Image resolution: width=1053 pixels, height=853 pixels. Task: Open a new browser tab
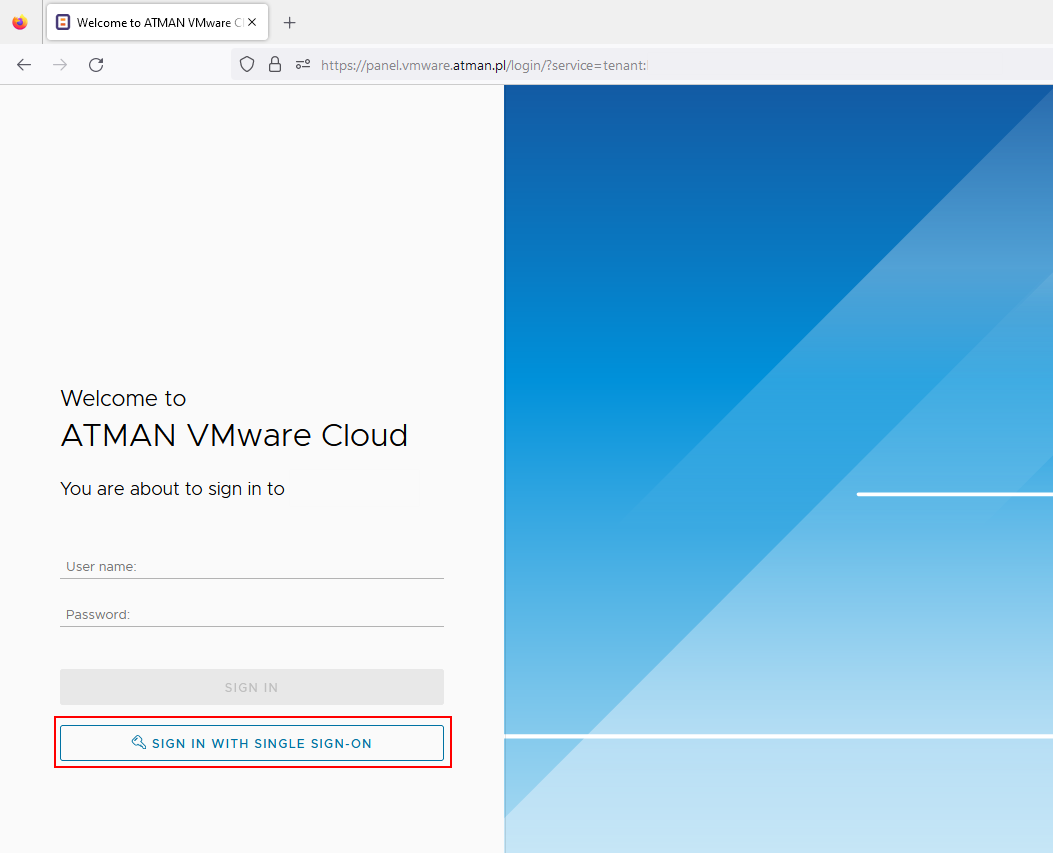pos(289,23)
